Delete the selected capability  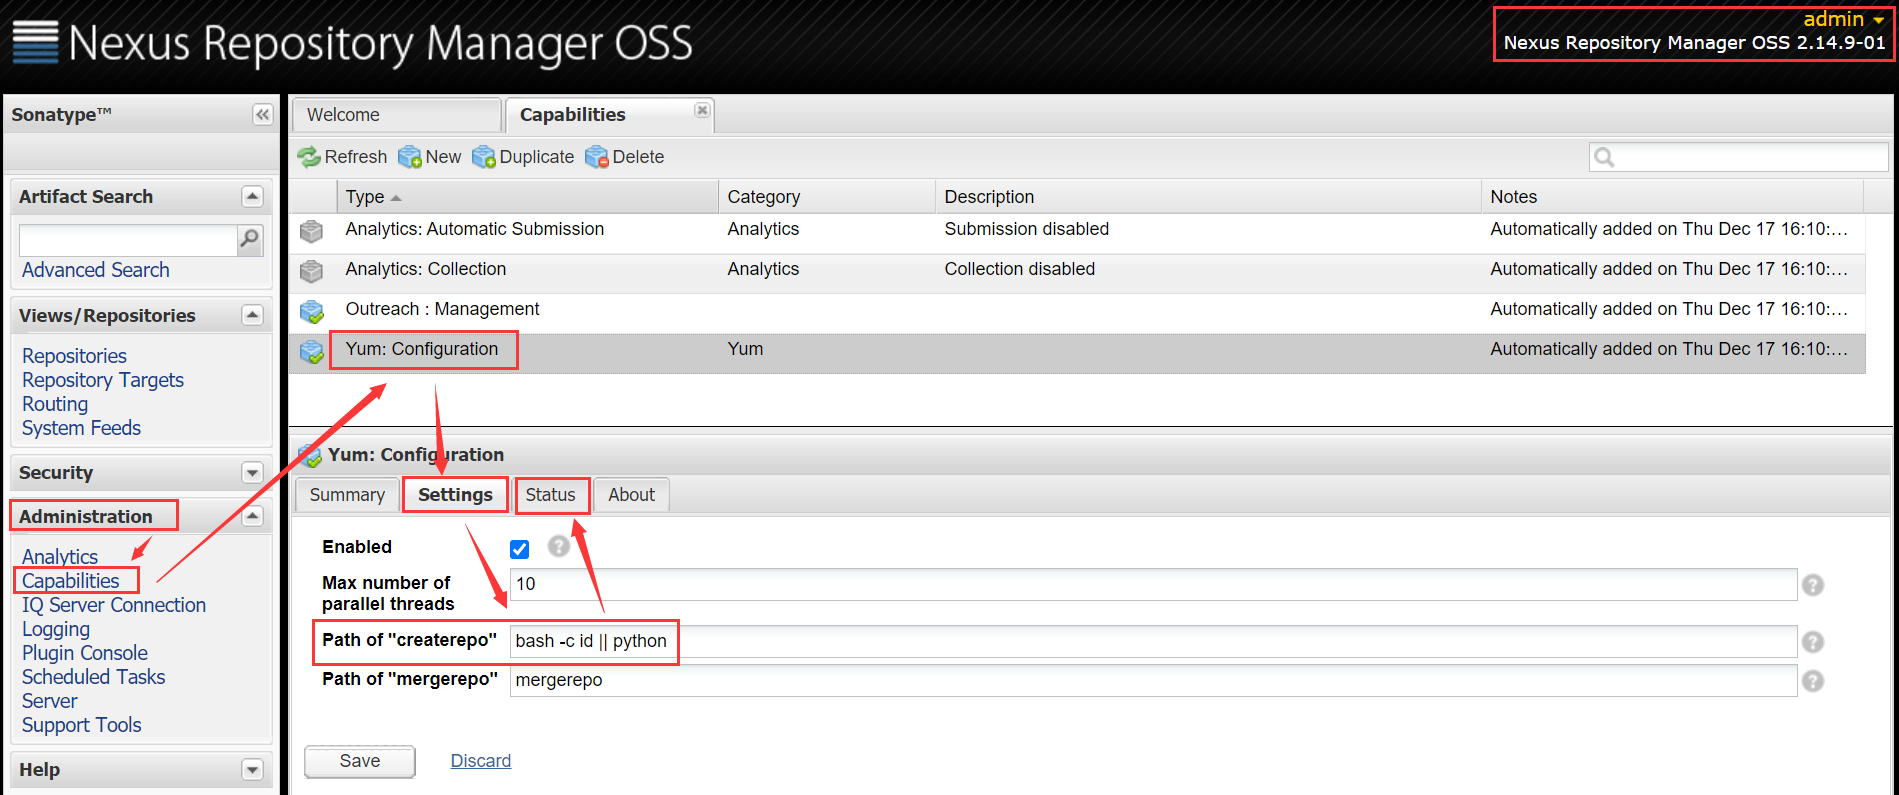[625, 157]
